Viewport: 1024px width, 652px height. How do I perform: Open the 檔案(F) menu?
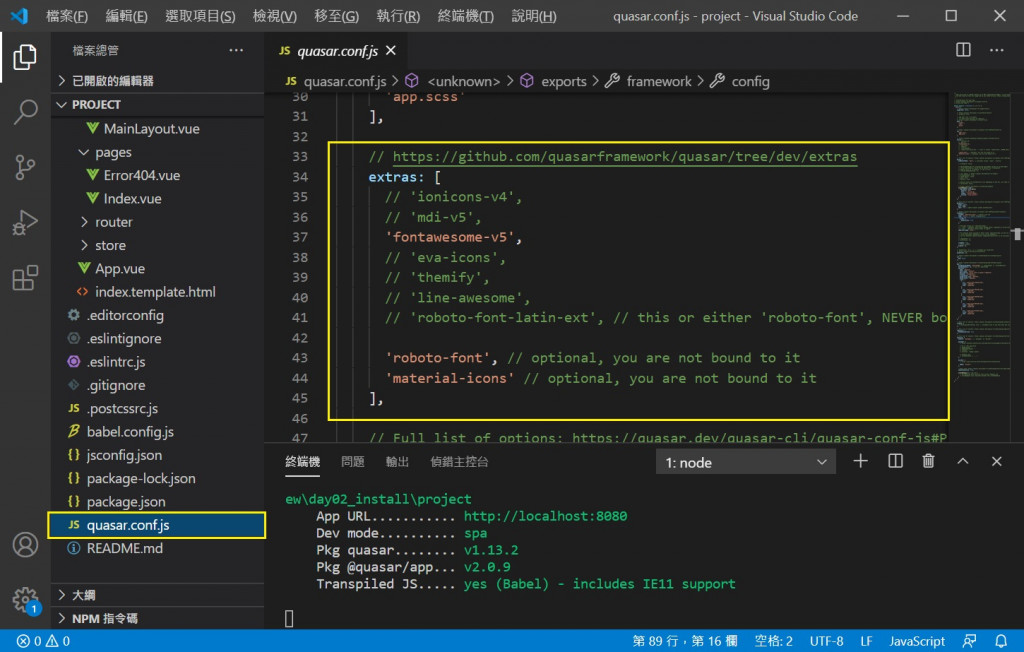(67, 16)
